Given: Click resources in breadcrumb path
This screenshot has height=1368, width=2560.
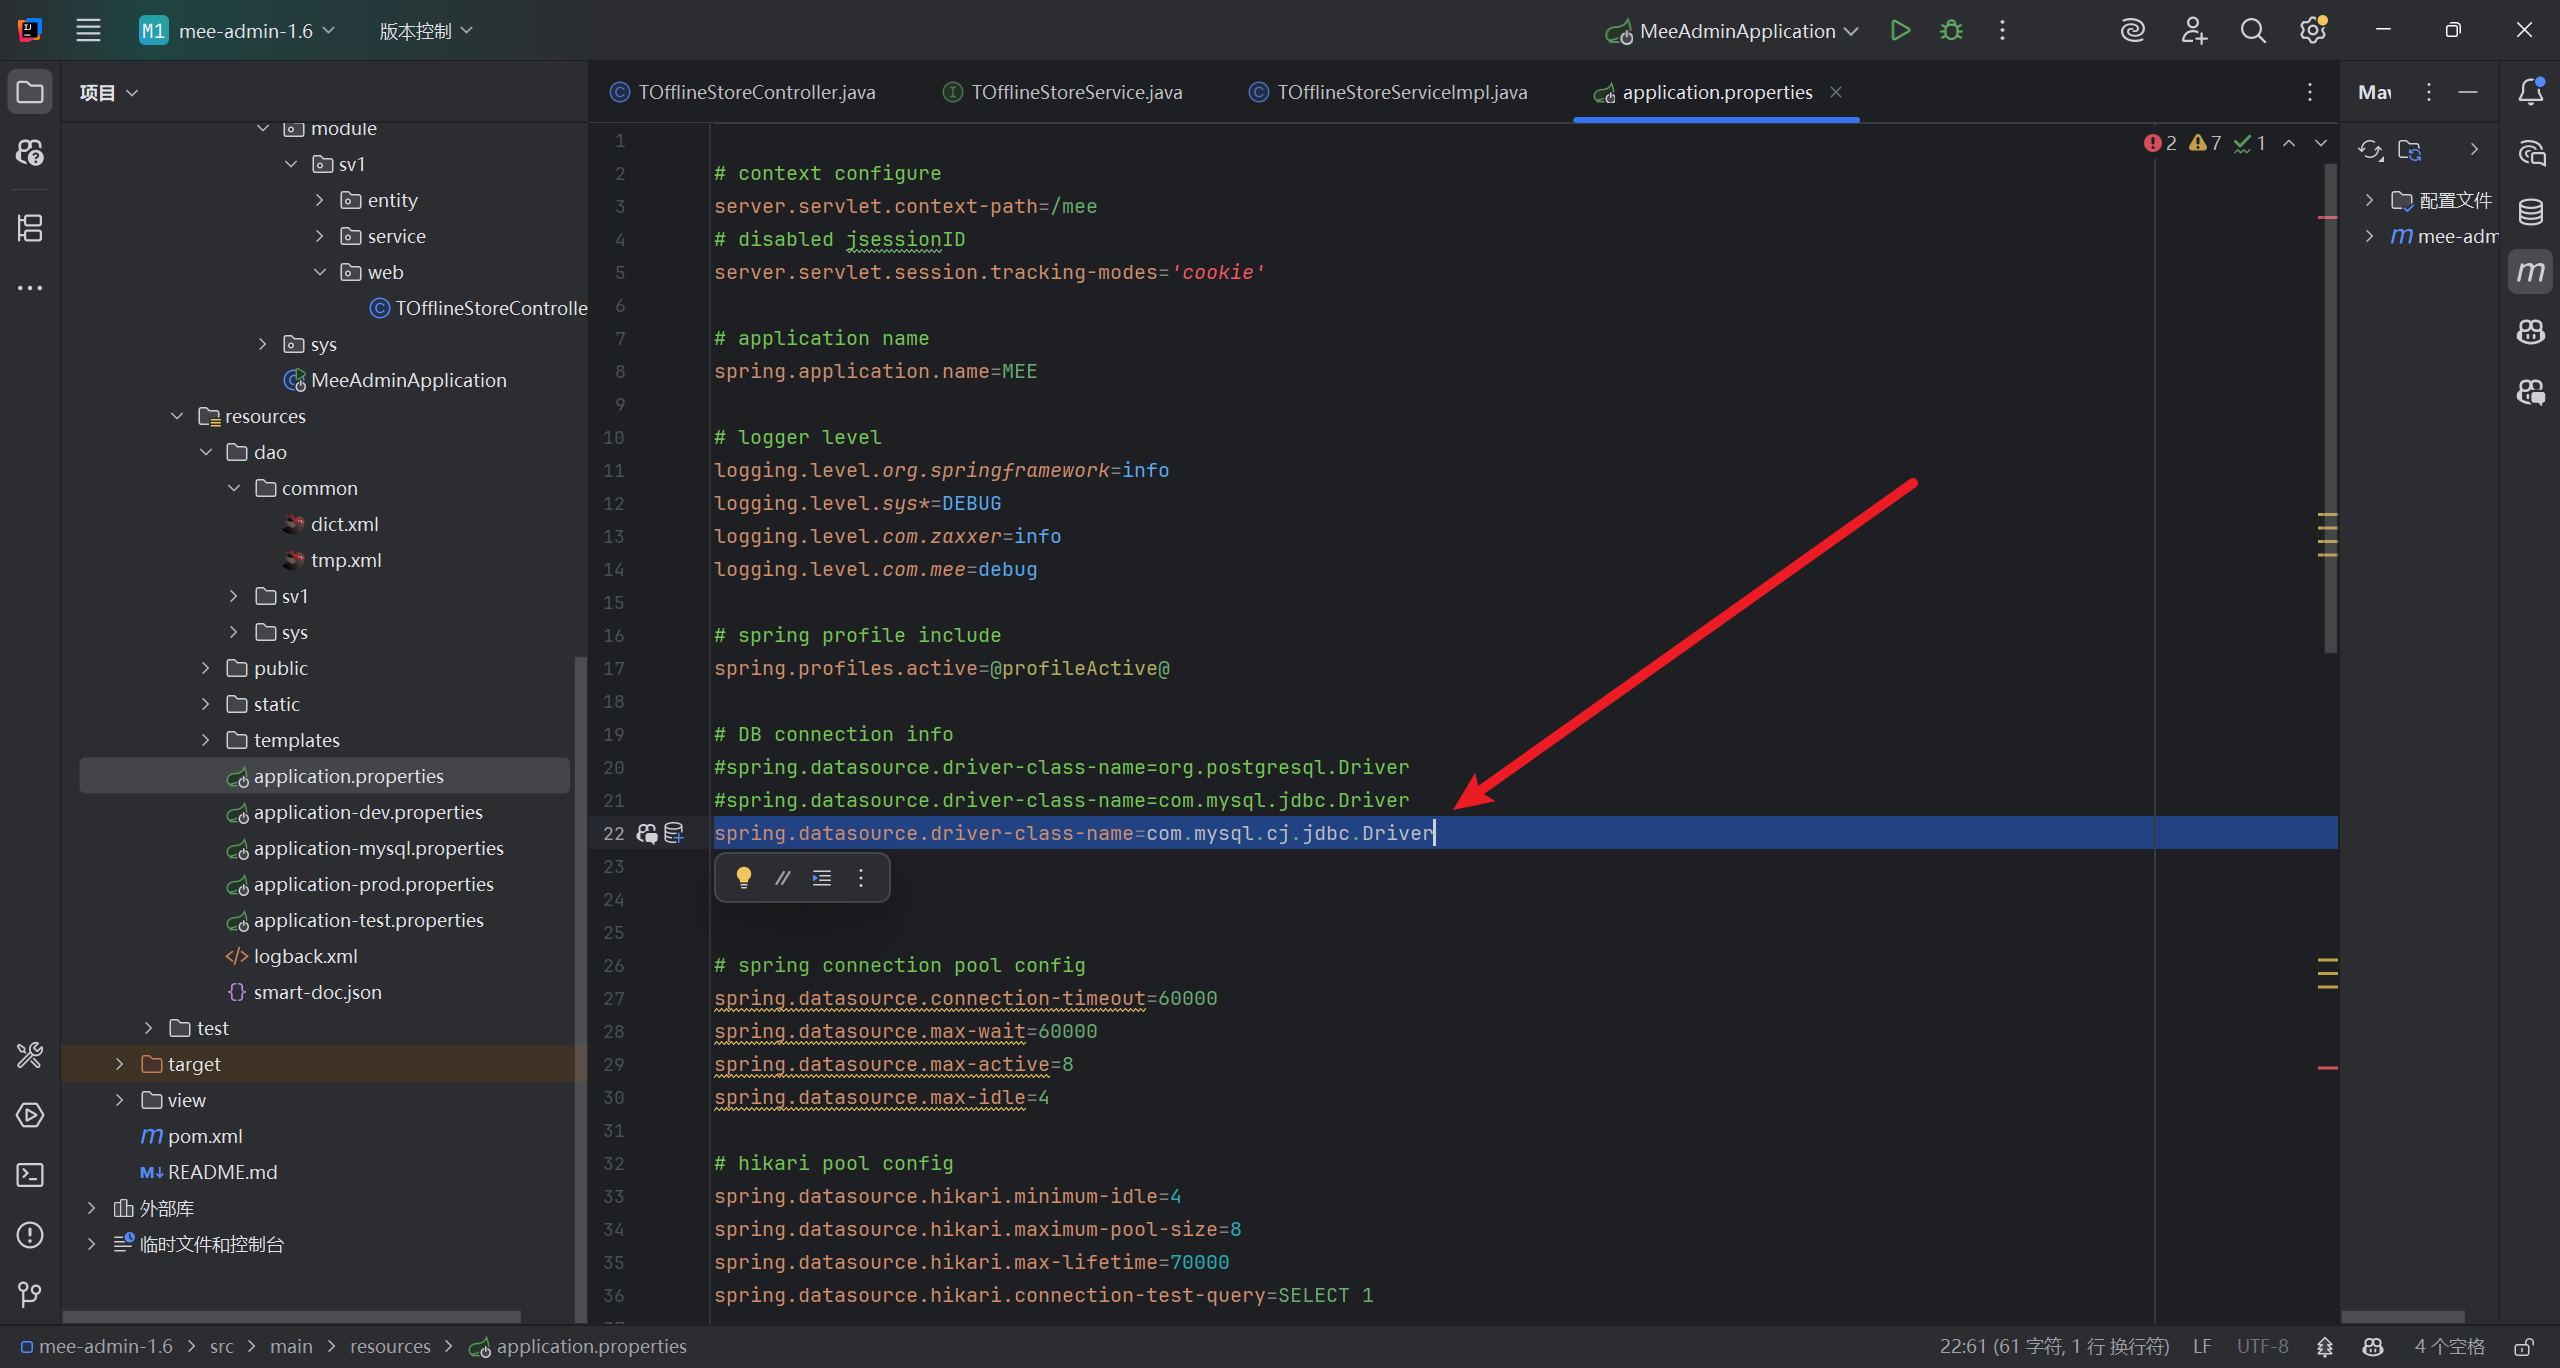Looking at the screenshot, I should click(390, 1347).
